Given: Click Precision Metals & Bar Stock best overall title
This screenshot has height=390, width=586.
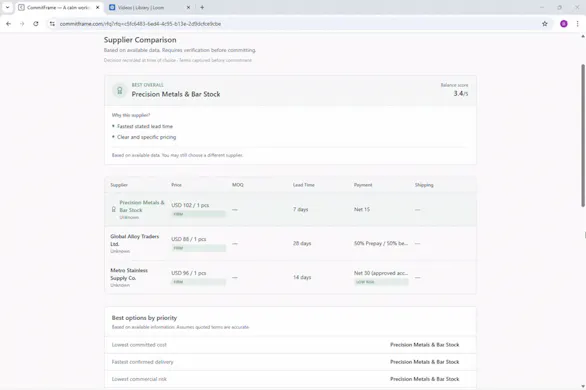Looking at the screenshot, I should pos(176,94).
